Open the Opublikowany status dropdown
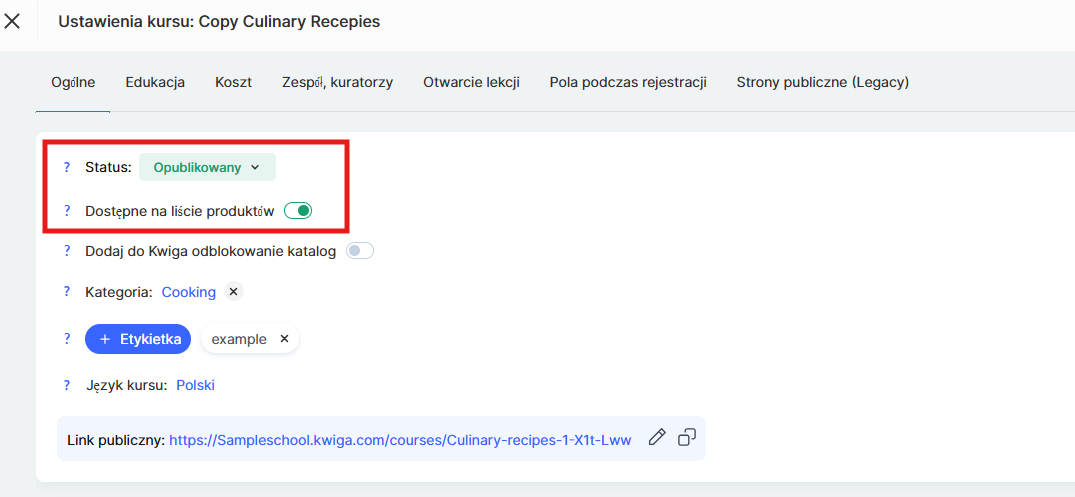1075x497 pixels. coord(207,167)
